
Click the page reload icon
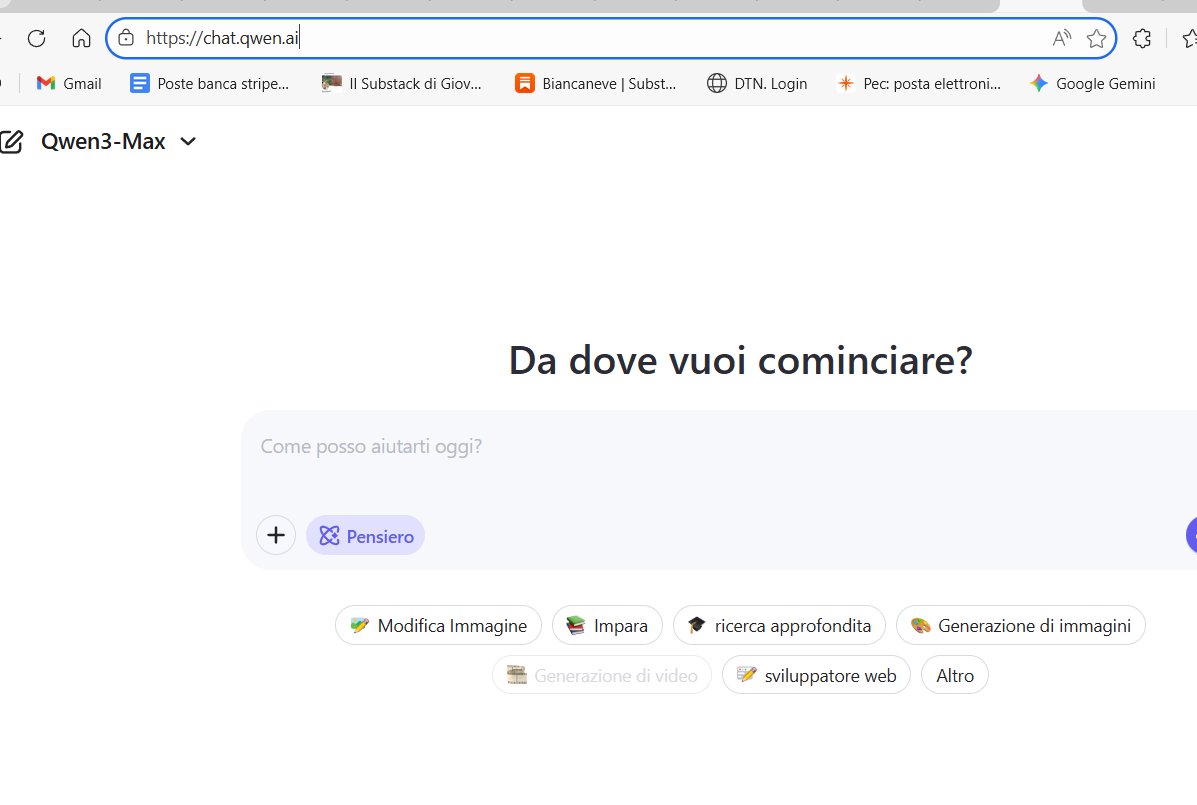click(x=37, y=38)
